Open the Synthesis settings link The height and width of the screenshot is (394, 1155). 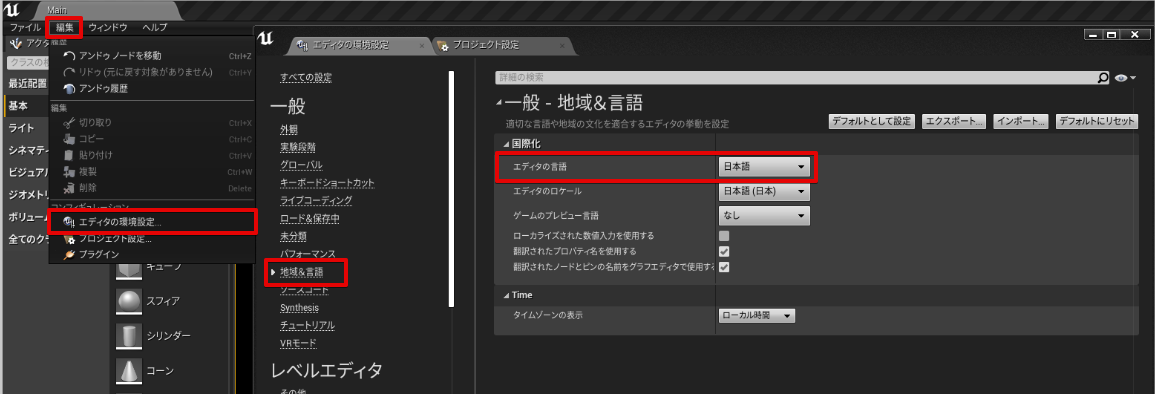click(299, 307)
